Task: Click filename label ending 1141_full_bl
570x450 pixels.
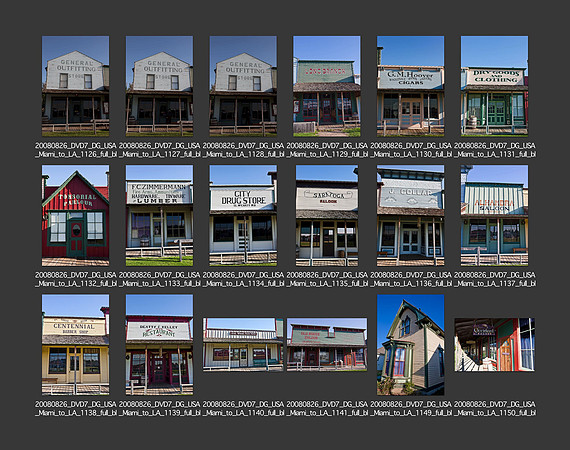Action: pos(327,409)
